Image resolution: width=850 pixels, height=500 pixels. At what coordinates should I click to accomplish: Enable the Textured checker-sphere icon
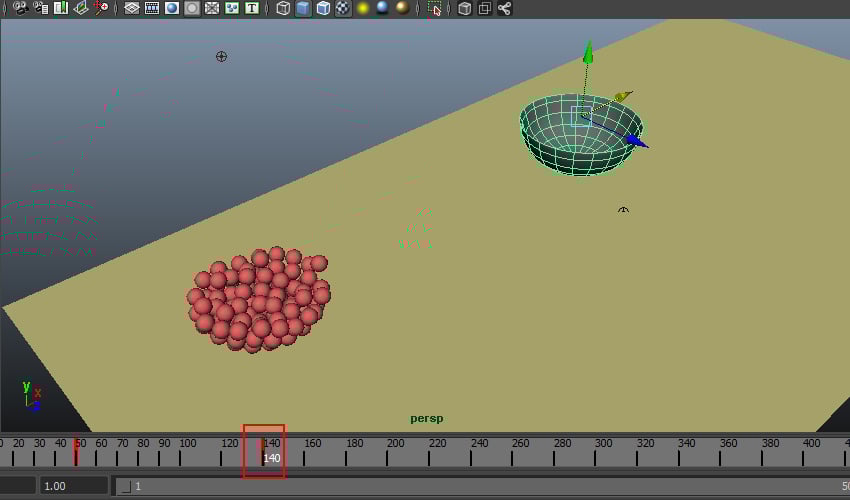click(x=343, y=8)
